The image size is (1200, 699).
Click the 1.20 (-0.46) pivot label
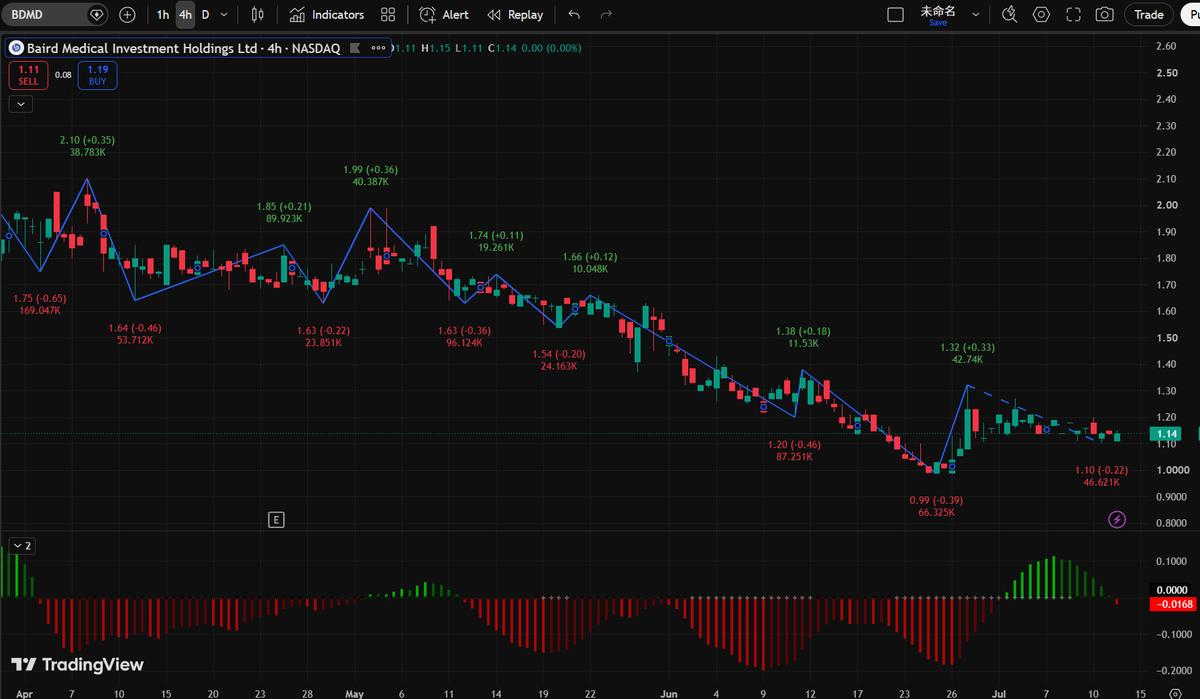click(x=794, y=443)
